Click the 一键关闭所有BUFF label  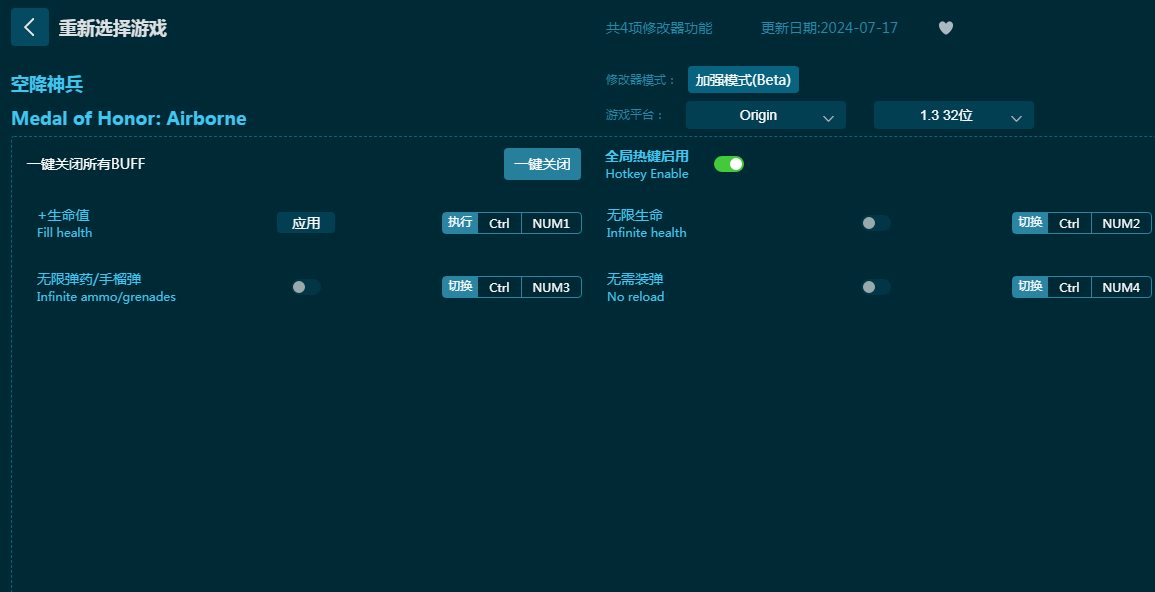coord(86,164)
